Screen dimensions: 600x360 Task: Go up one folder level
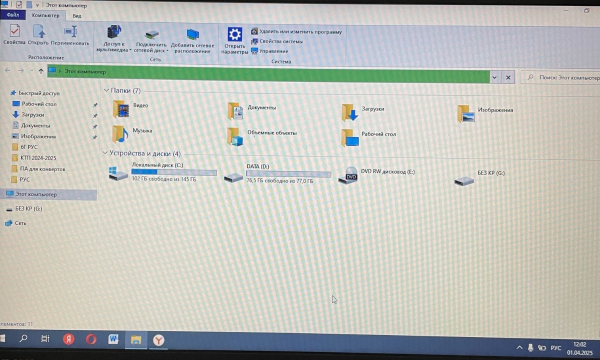[41, 71]
